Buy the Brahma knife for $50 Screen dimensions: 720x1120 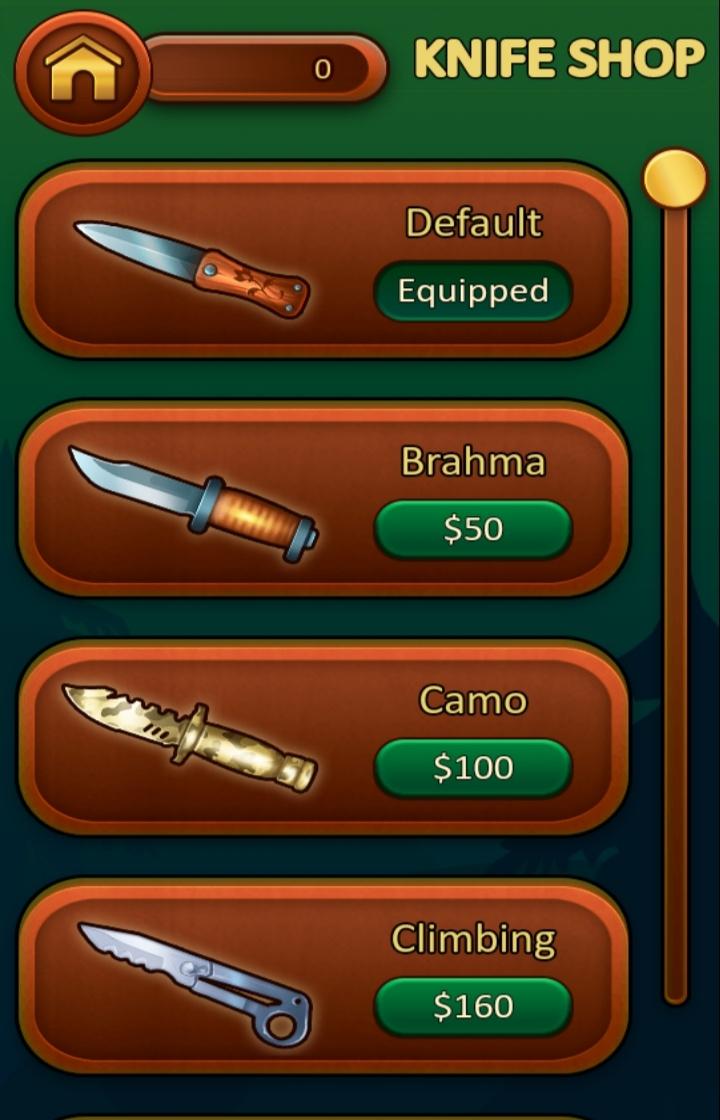tap(473, 529)
